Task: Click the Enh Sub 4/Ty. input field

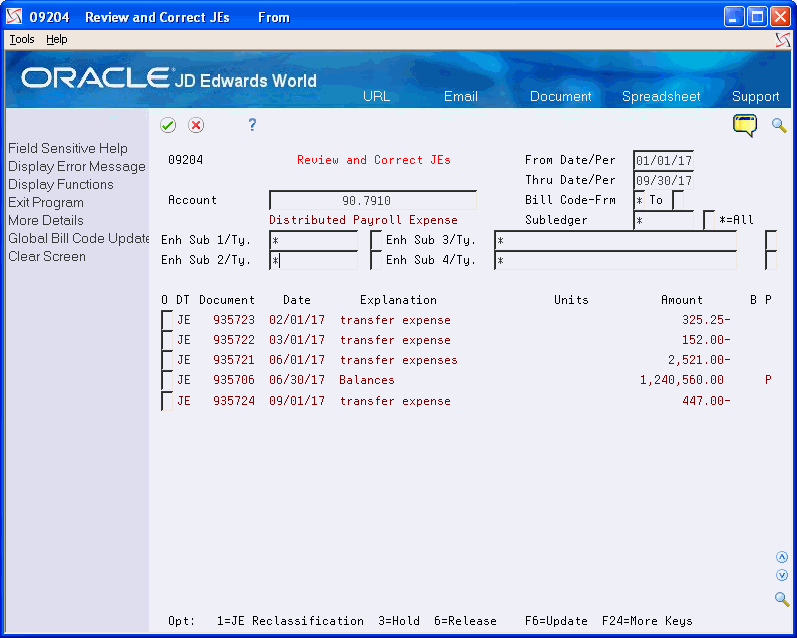Action: [616, 260]
